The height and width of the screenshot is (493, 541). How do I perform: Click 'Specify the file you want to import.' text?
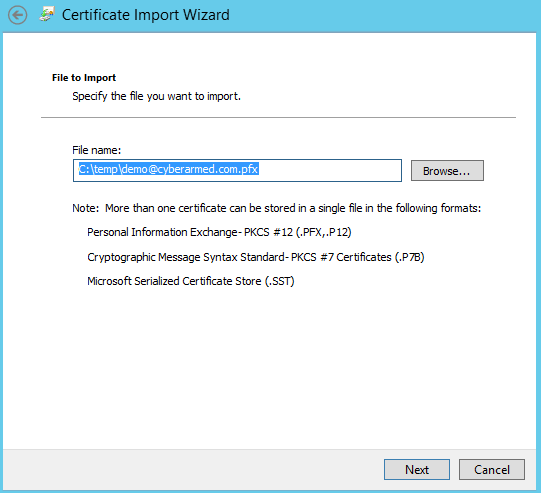(x=156, y=96)
